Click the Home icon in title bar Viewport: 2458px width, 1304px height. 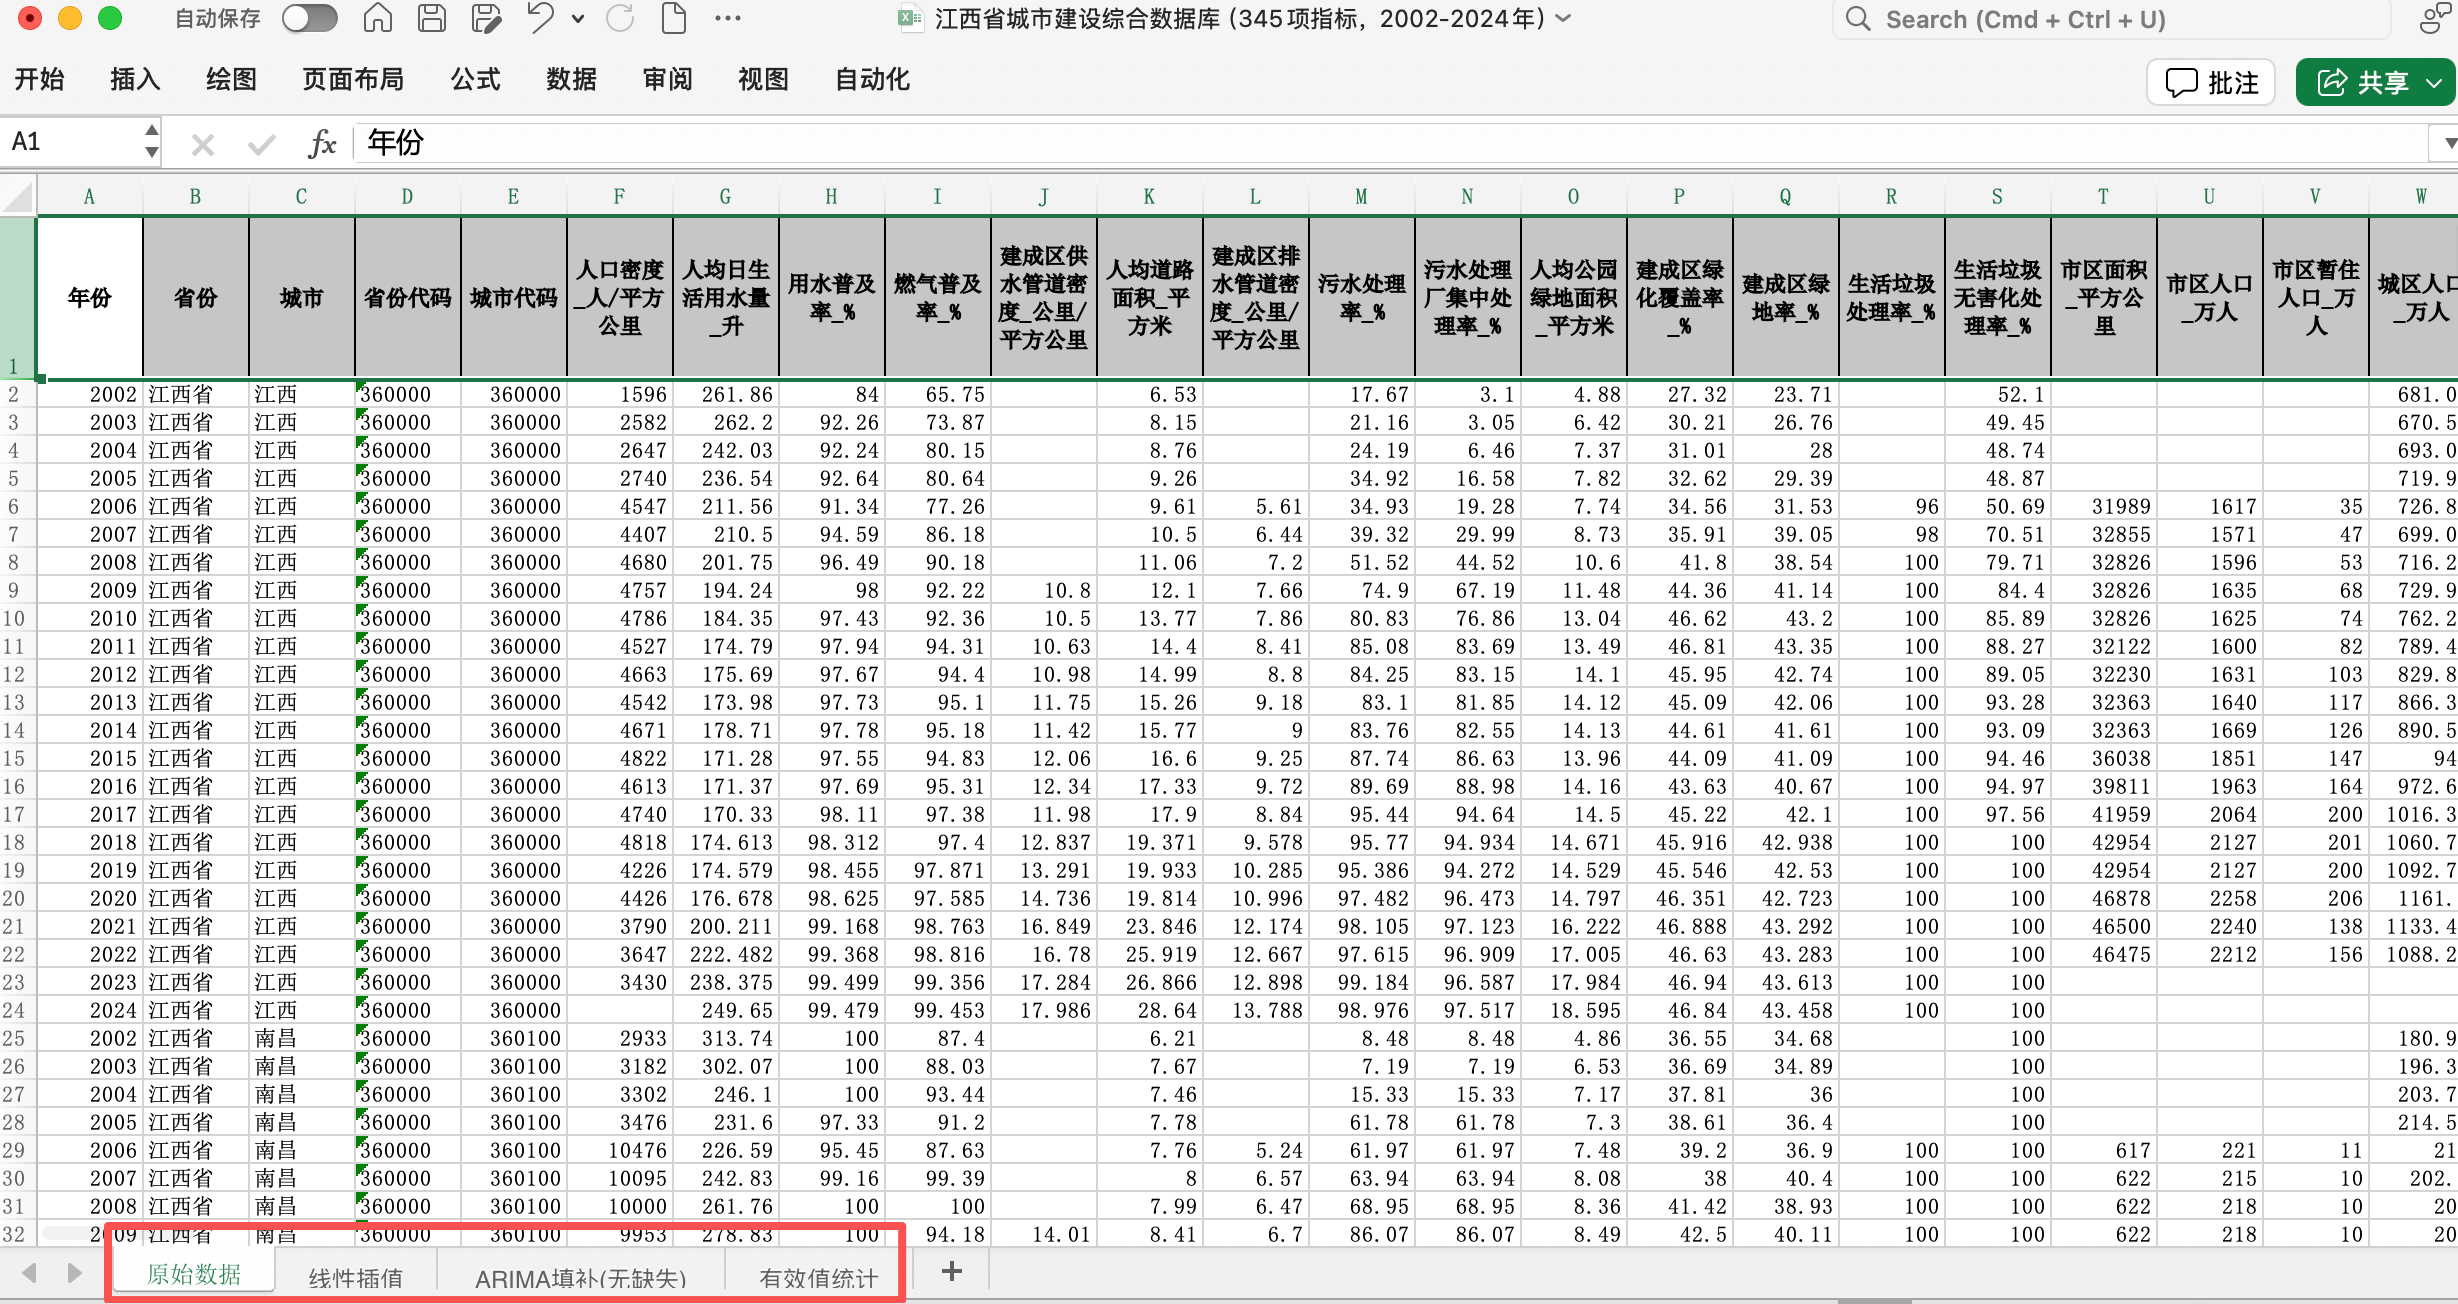click(377, 18)
